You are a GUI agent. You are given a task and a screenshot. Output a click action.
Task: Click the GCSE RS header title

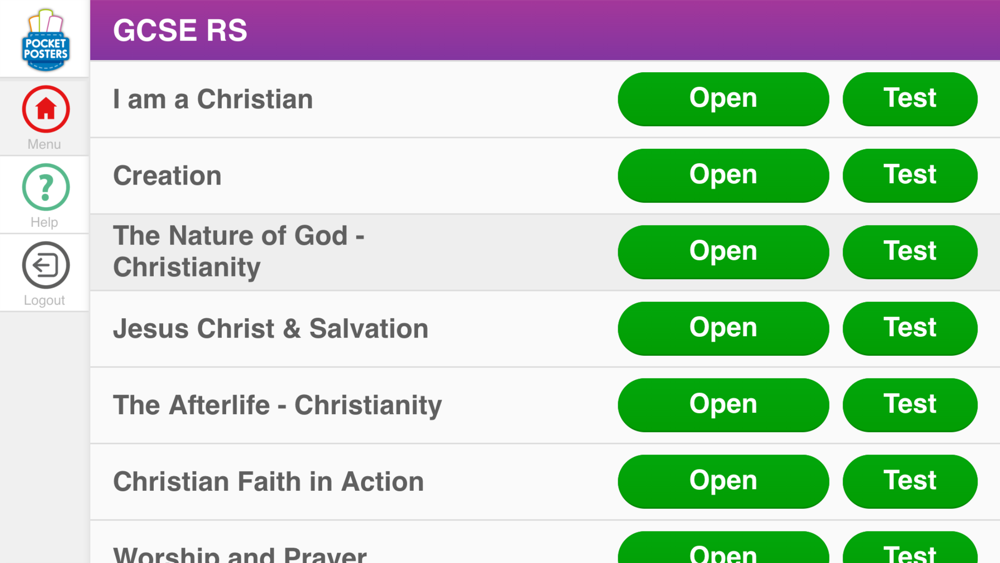point(180,31)
